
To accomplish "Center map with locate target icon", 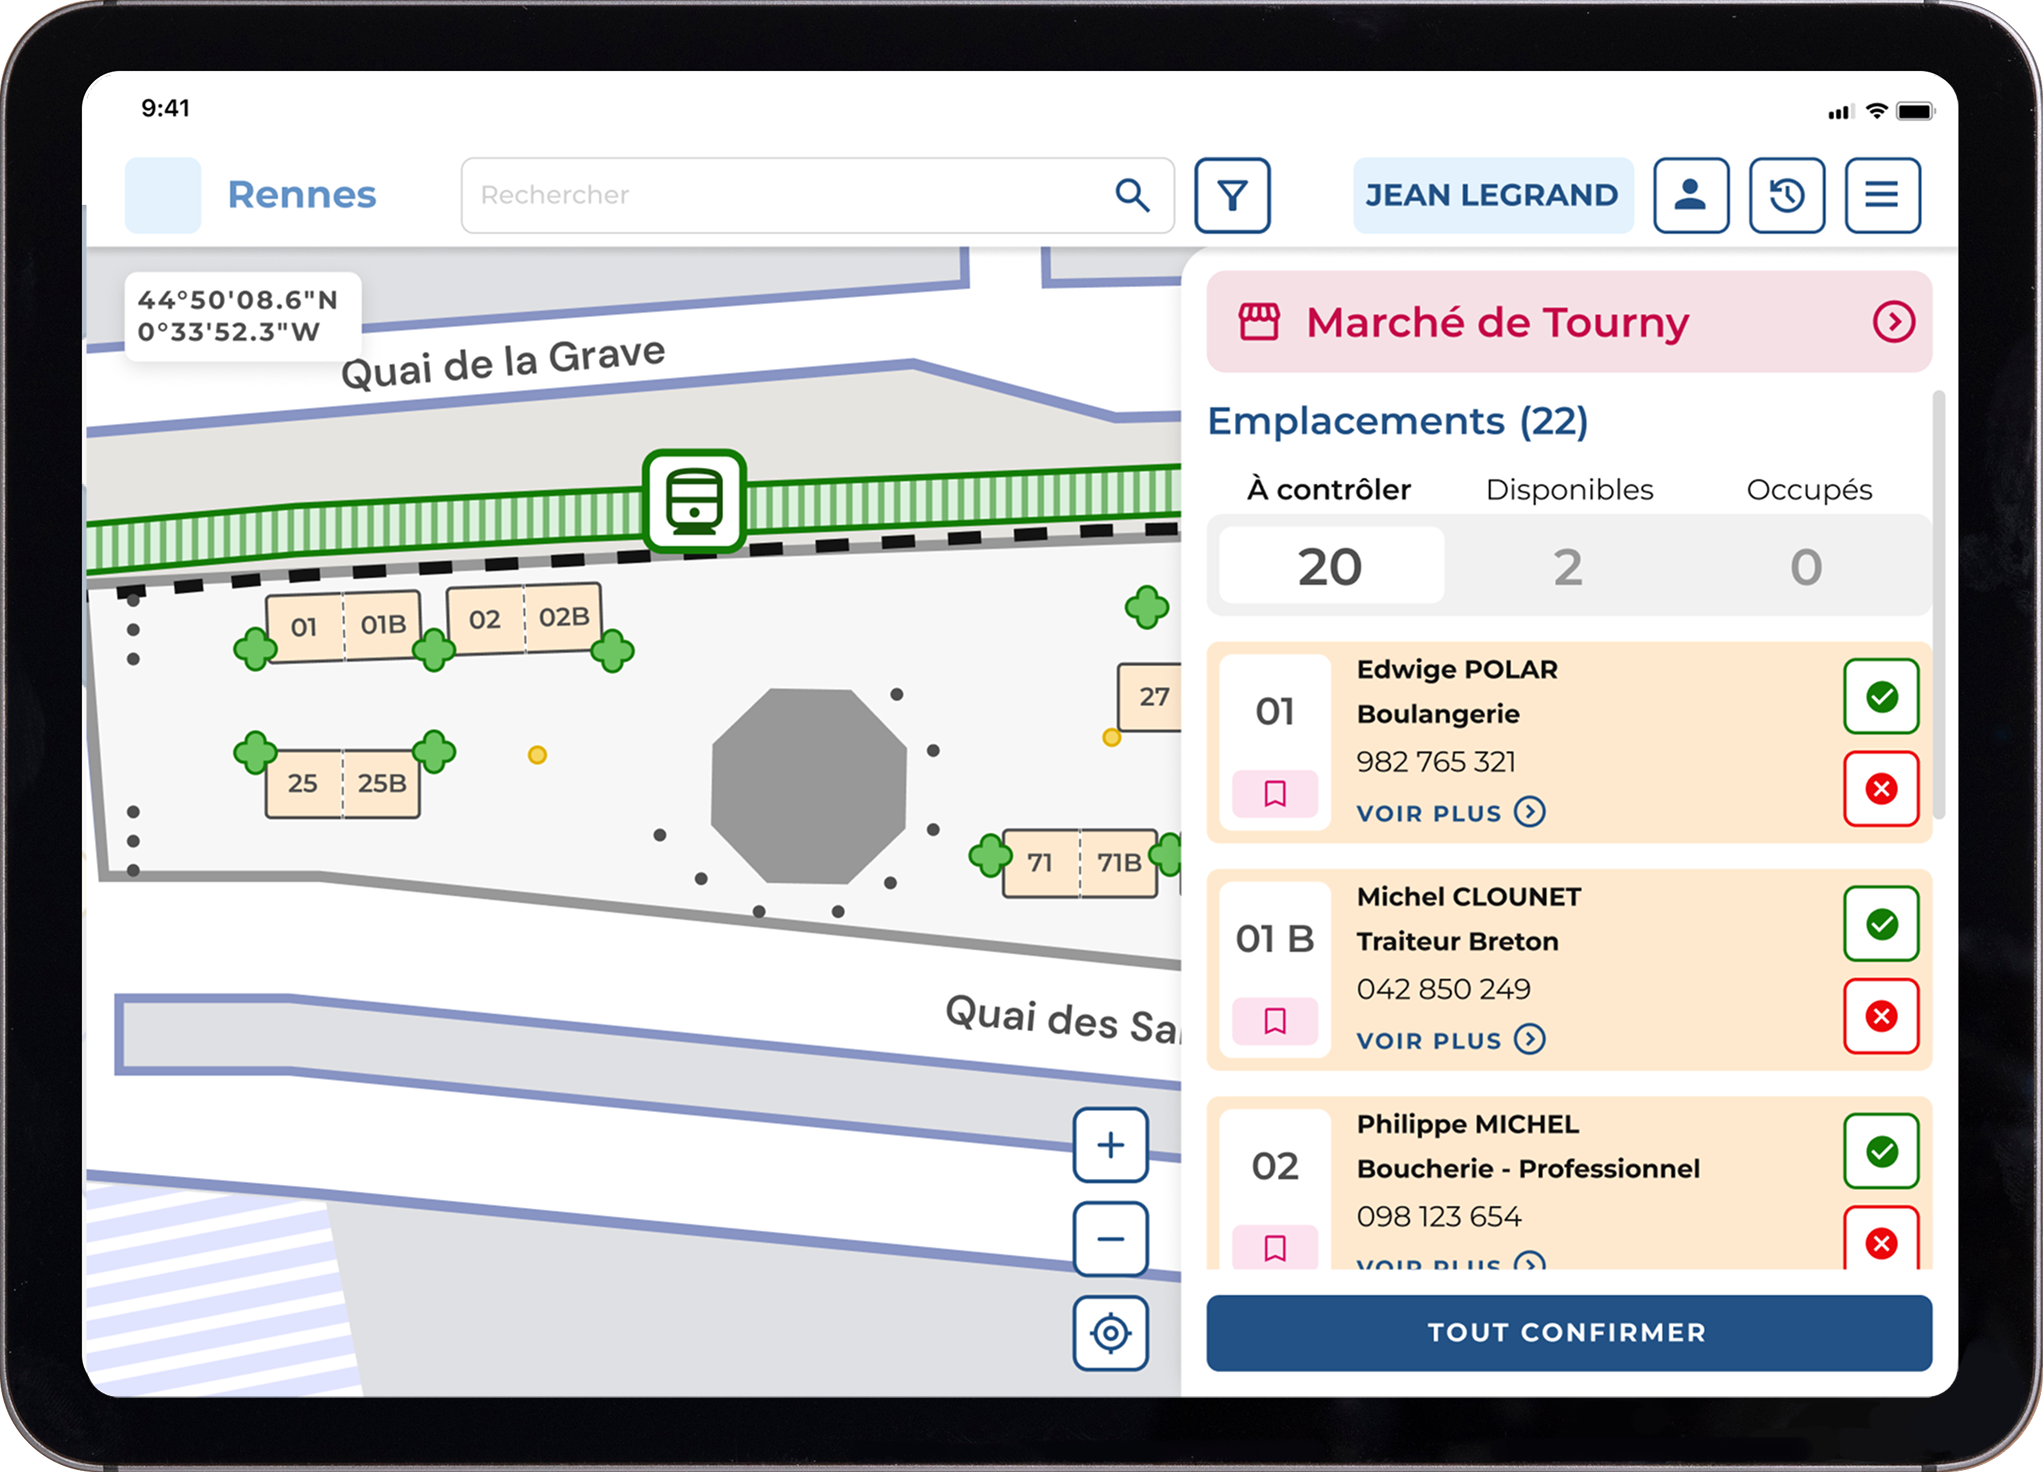I will tap(1110, 1332).
